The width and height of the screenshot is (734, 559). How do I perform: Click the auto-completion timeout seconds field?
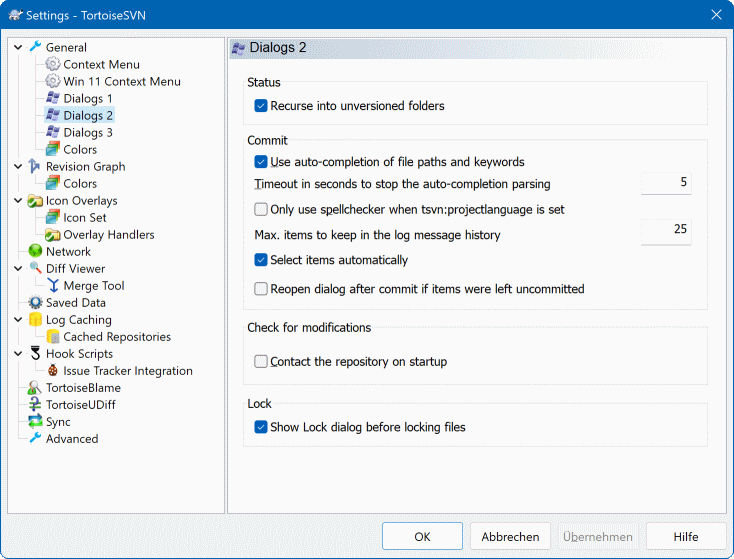[x=666, y=183]
